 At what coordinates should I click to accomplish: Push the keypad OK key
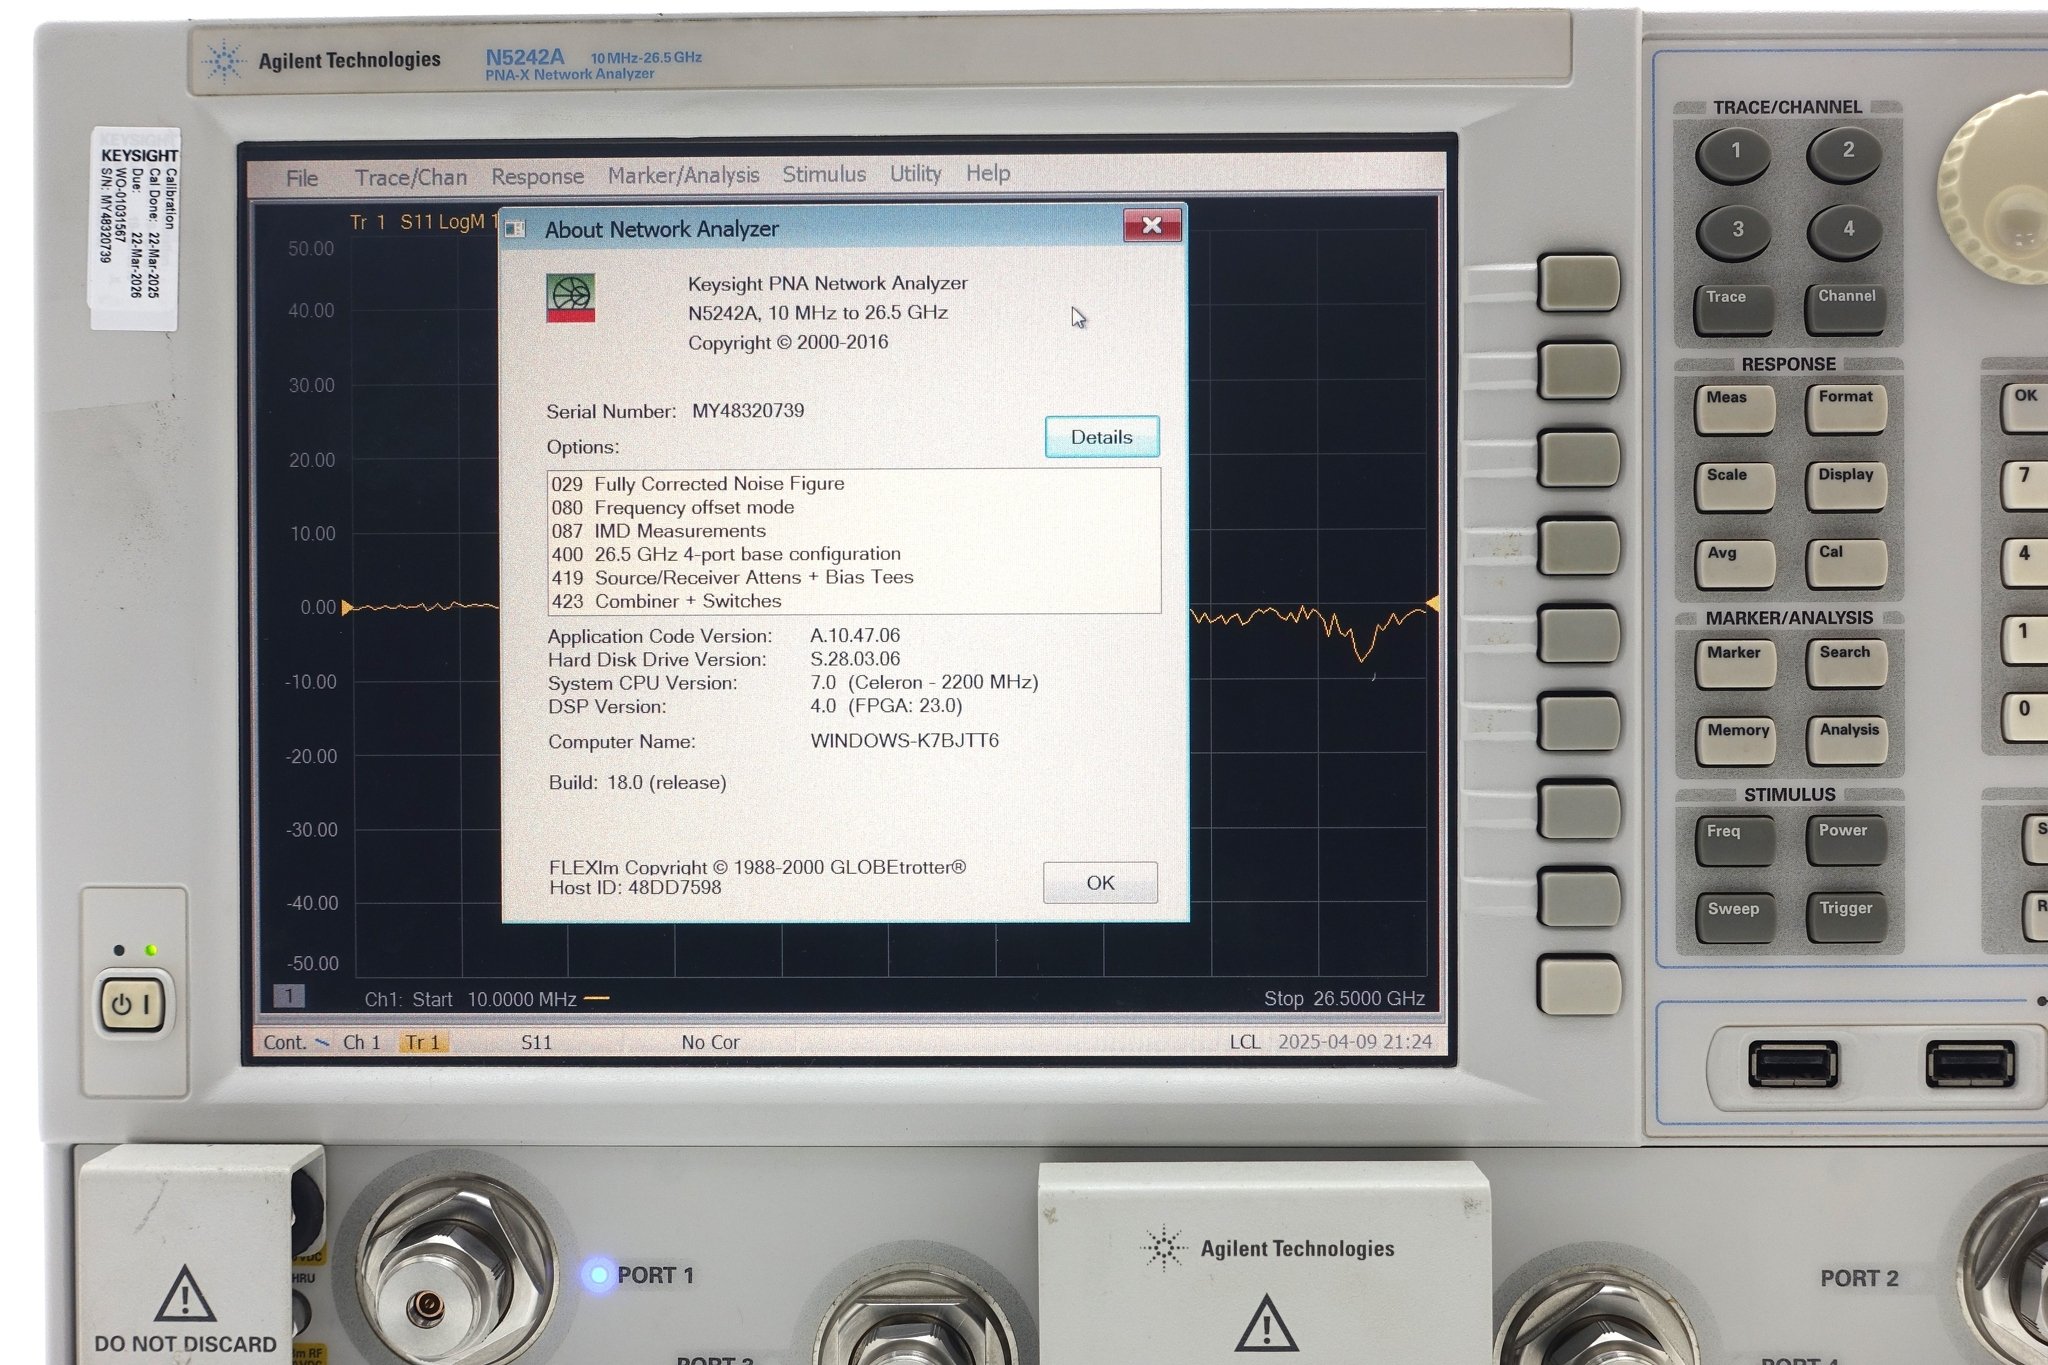(x=2023, y=409)
